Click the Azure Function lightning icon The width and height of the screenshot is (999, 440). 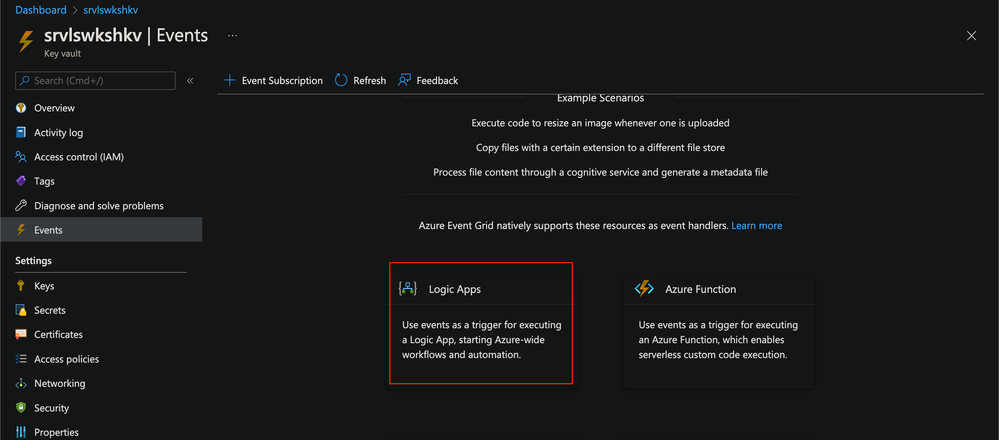(644, 288)
